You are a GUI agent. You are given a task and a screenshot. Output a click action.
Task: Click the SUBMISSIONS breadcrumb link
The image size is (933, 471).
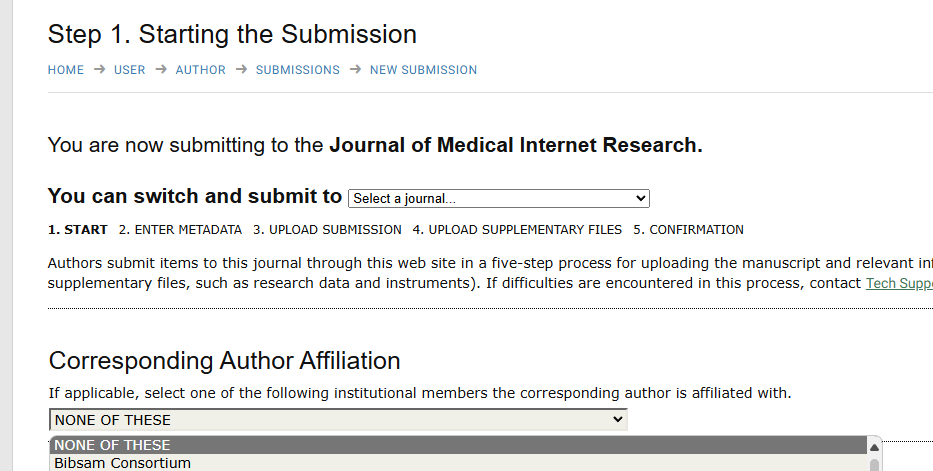(x=298, y=70)
